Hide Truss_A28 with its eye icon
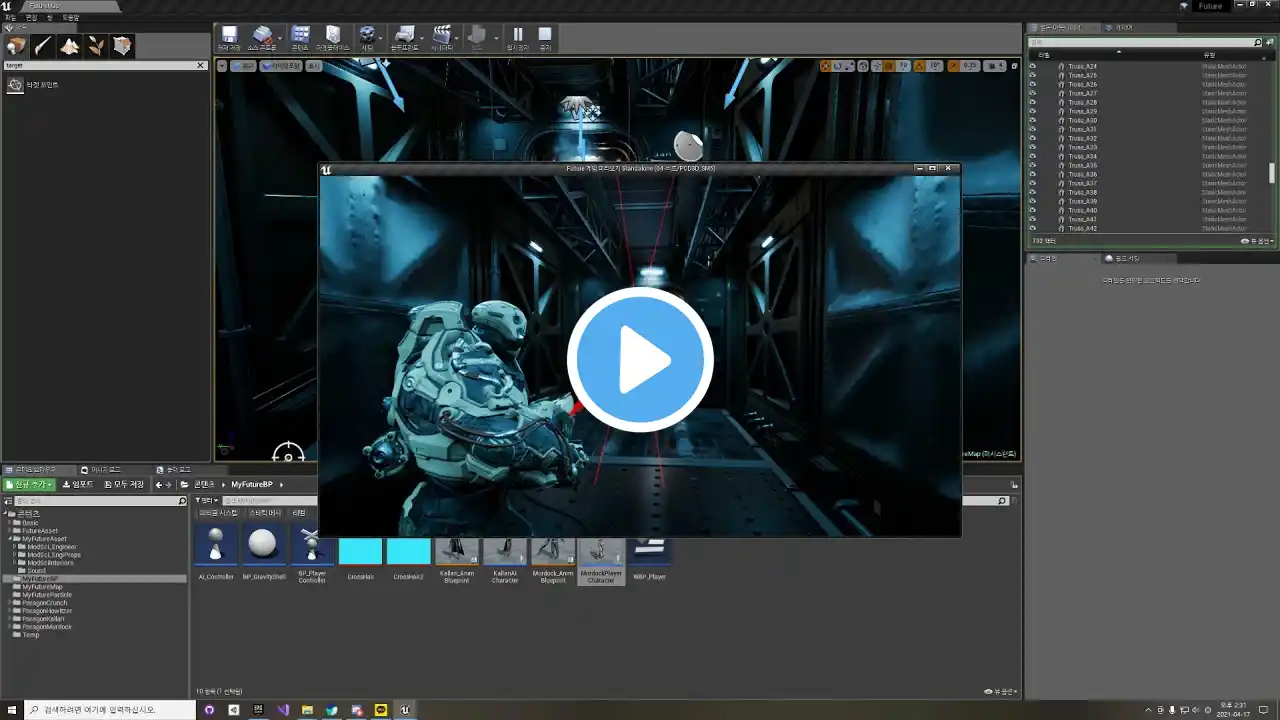The image size is (1280, 720). [1033, 102]
